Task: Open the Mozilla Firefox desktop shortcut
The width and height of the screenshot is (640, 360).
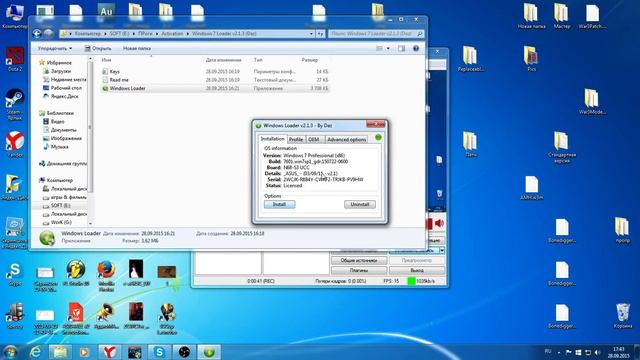Action: coord(106,275)
